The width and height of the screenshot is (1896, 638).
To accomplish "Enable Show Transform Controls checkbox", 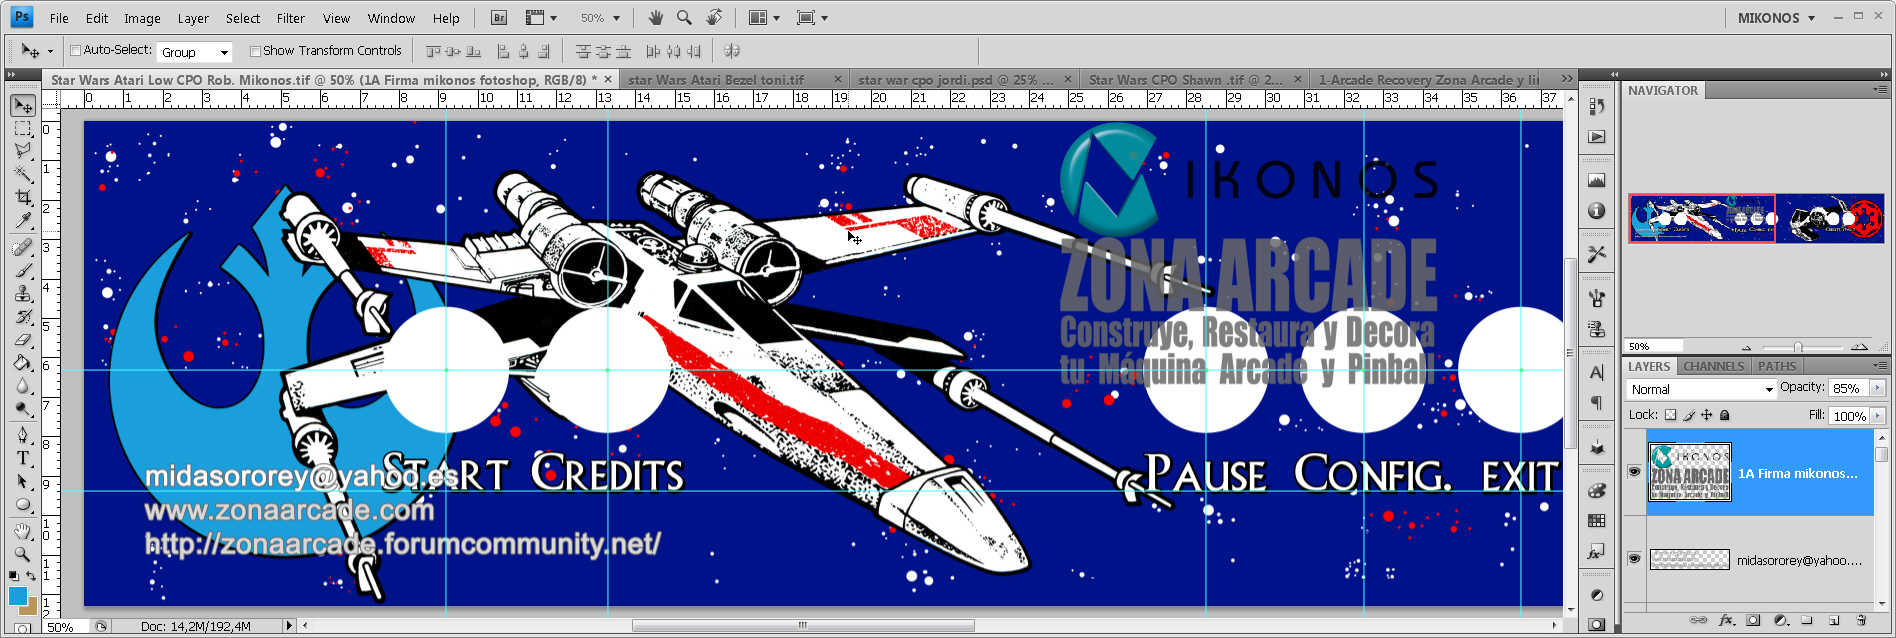I will coord(255,51).
